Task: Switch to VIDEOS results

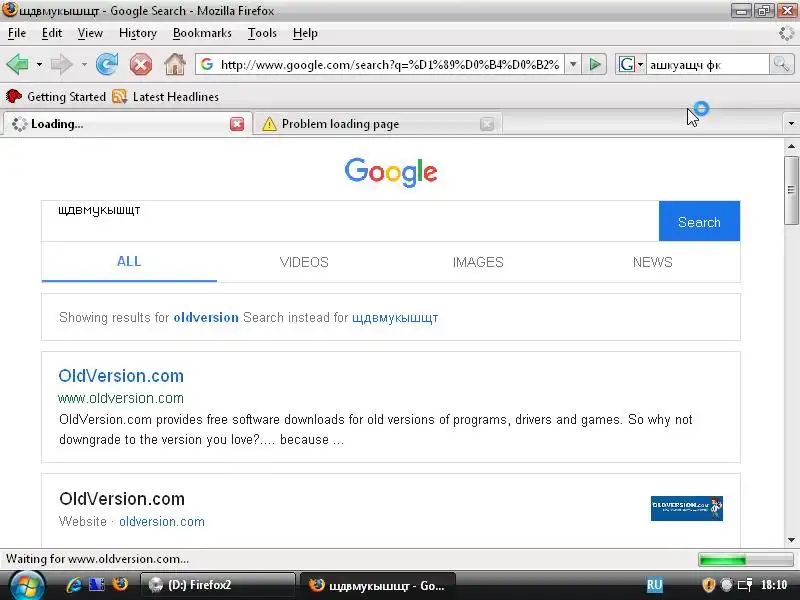Action: point(304,262)
